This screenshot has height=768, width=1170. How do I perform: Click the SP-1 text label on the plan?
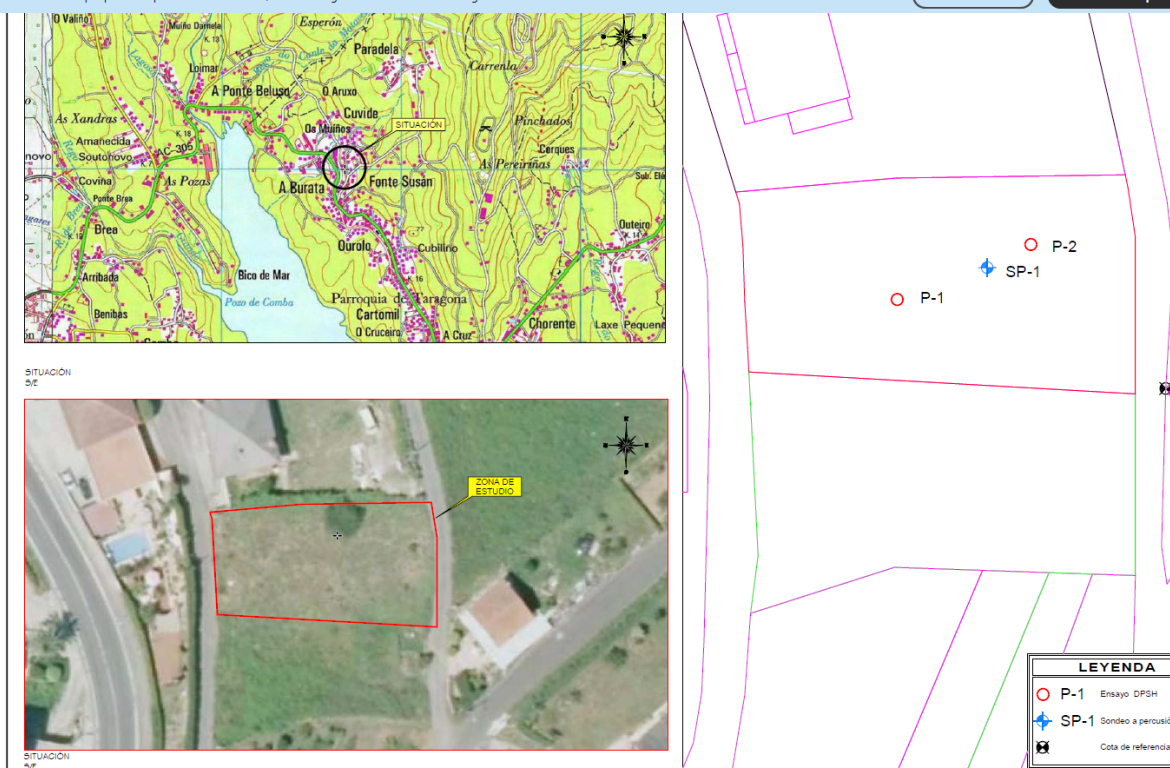pos(1022,272)
